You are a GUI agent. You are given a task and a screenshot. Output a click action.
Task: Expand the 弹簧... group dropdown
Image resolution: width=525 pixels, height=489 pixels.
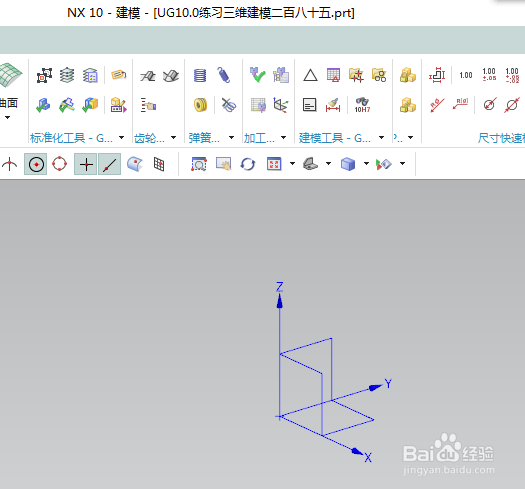coord(231,137)
